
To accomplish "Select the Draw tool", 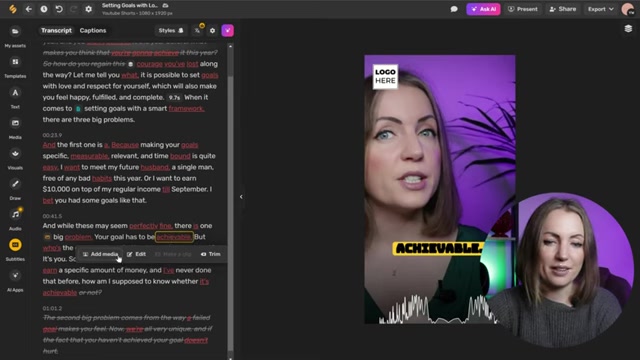I will (x=15, y=190).
